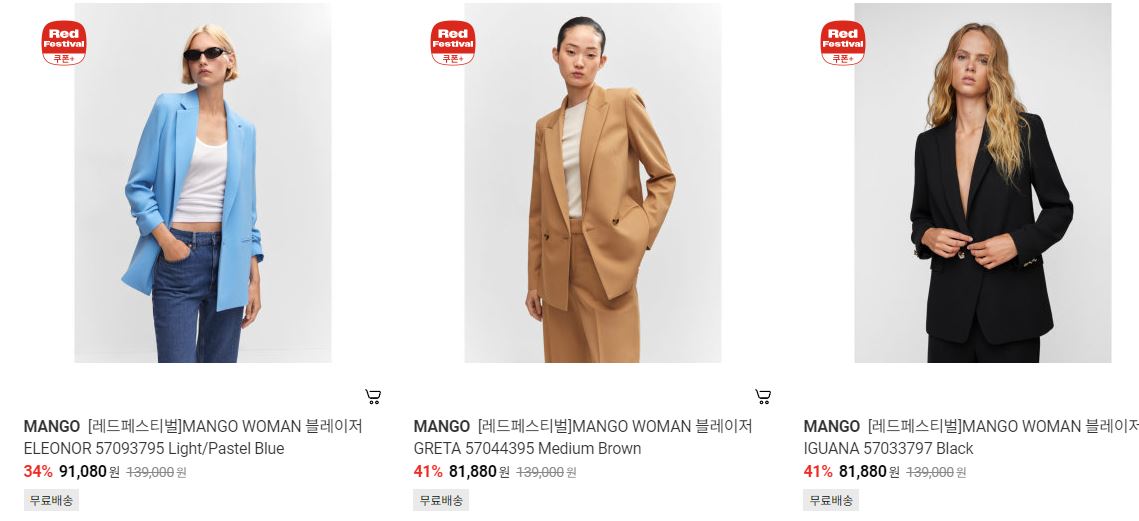Click Red Festival badge on brown blazer
Image resolution: width=1139 pixels, height=521 pixels.
pos(453,43)
